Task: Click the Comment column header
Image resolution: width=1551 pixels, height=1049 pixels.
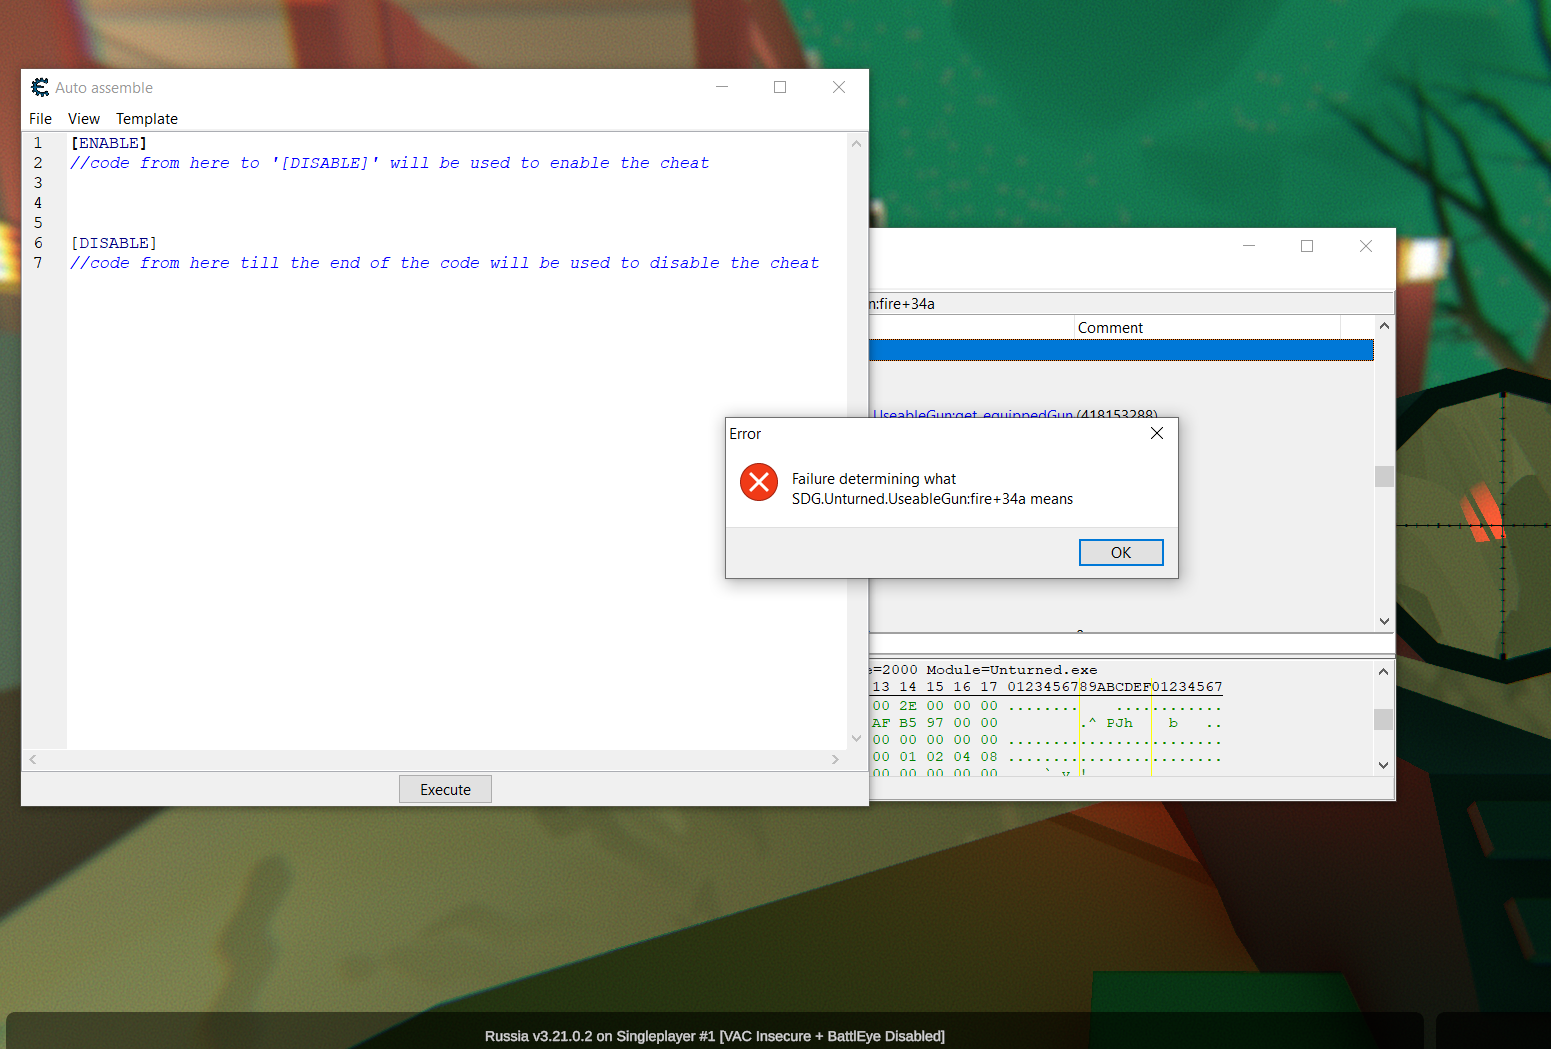Action: tap(1110, 327)
